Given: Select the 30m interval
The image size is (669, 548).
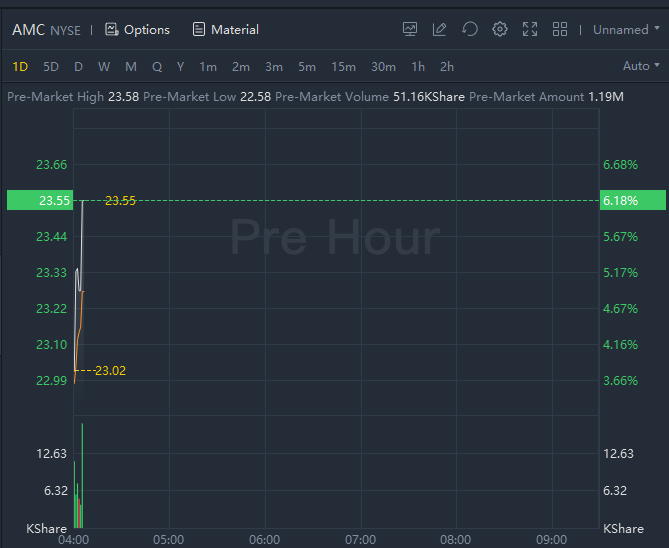Looking at the screenshot, I should click(383, 67).
